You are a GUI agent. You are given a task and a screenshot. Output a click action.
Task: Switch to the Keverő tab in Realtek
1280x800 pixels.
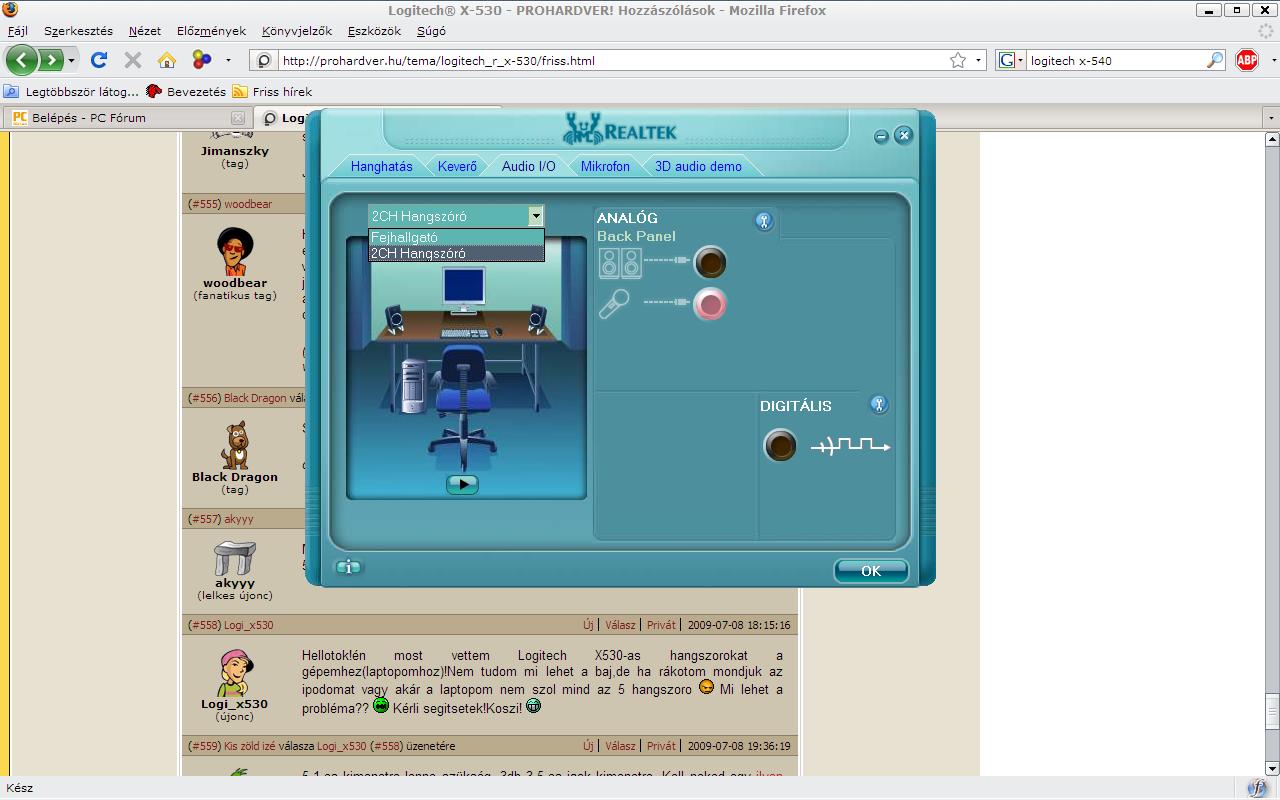tap(457, 166)
